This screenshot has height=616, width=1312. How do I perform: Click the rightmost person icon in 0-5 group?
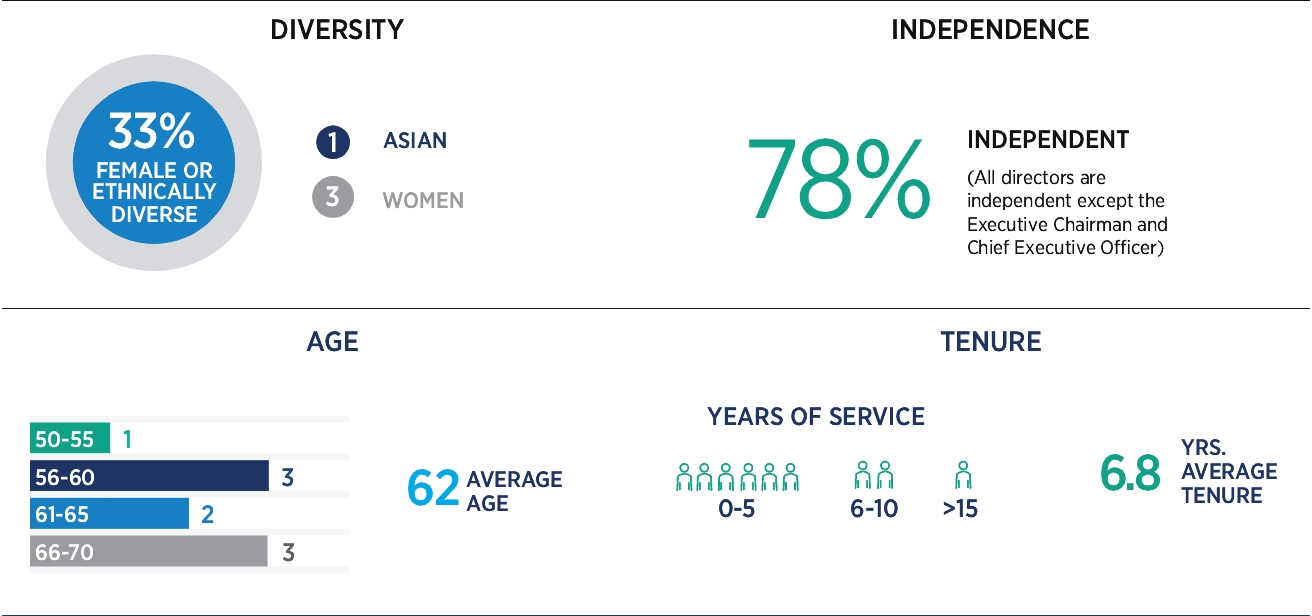pos(790,476)
